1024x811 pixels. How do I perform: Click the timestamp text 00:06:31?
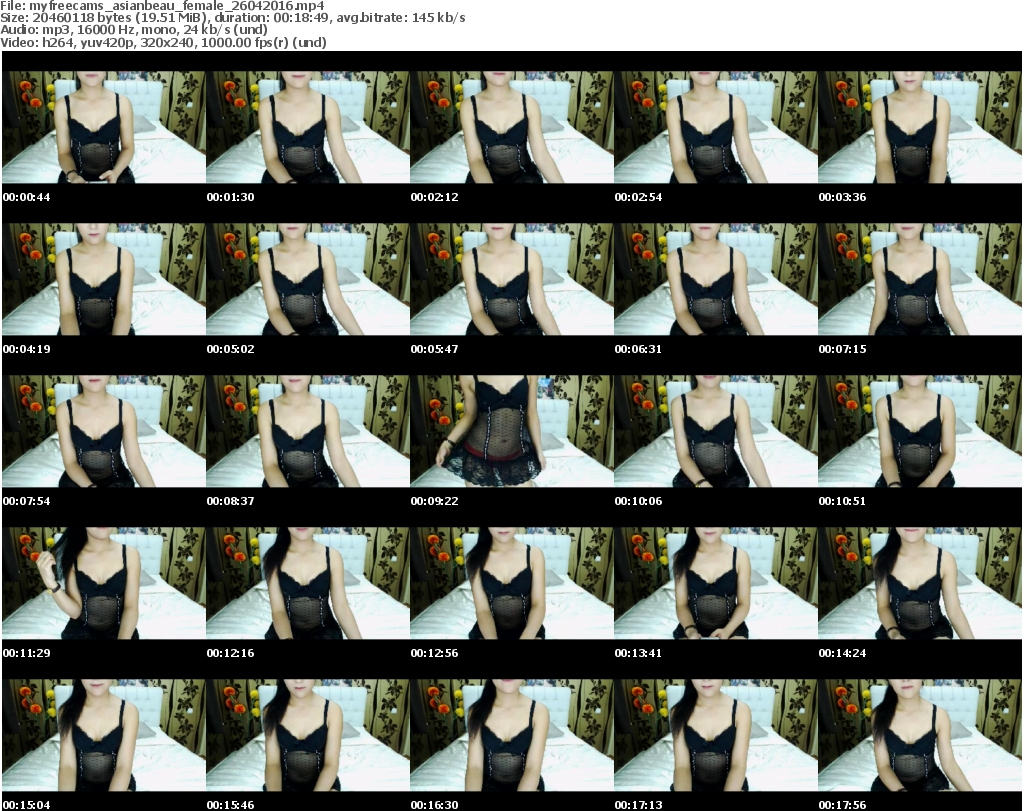click(638, 349)
